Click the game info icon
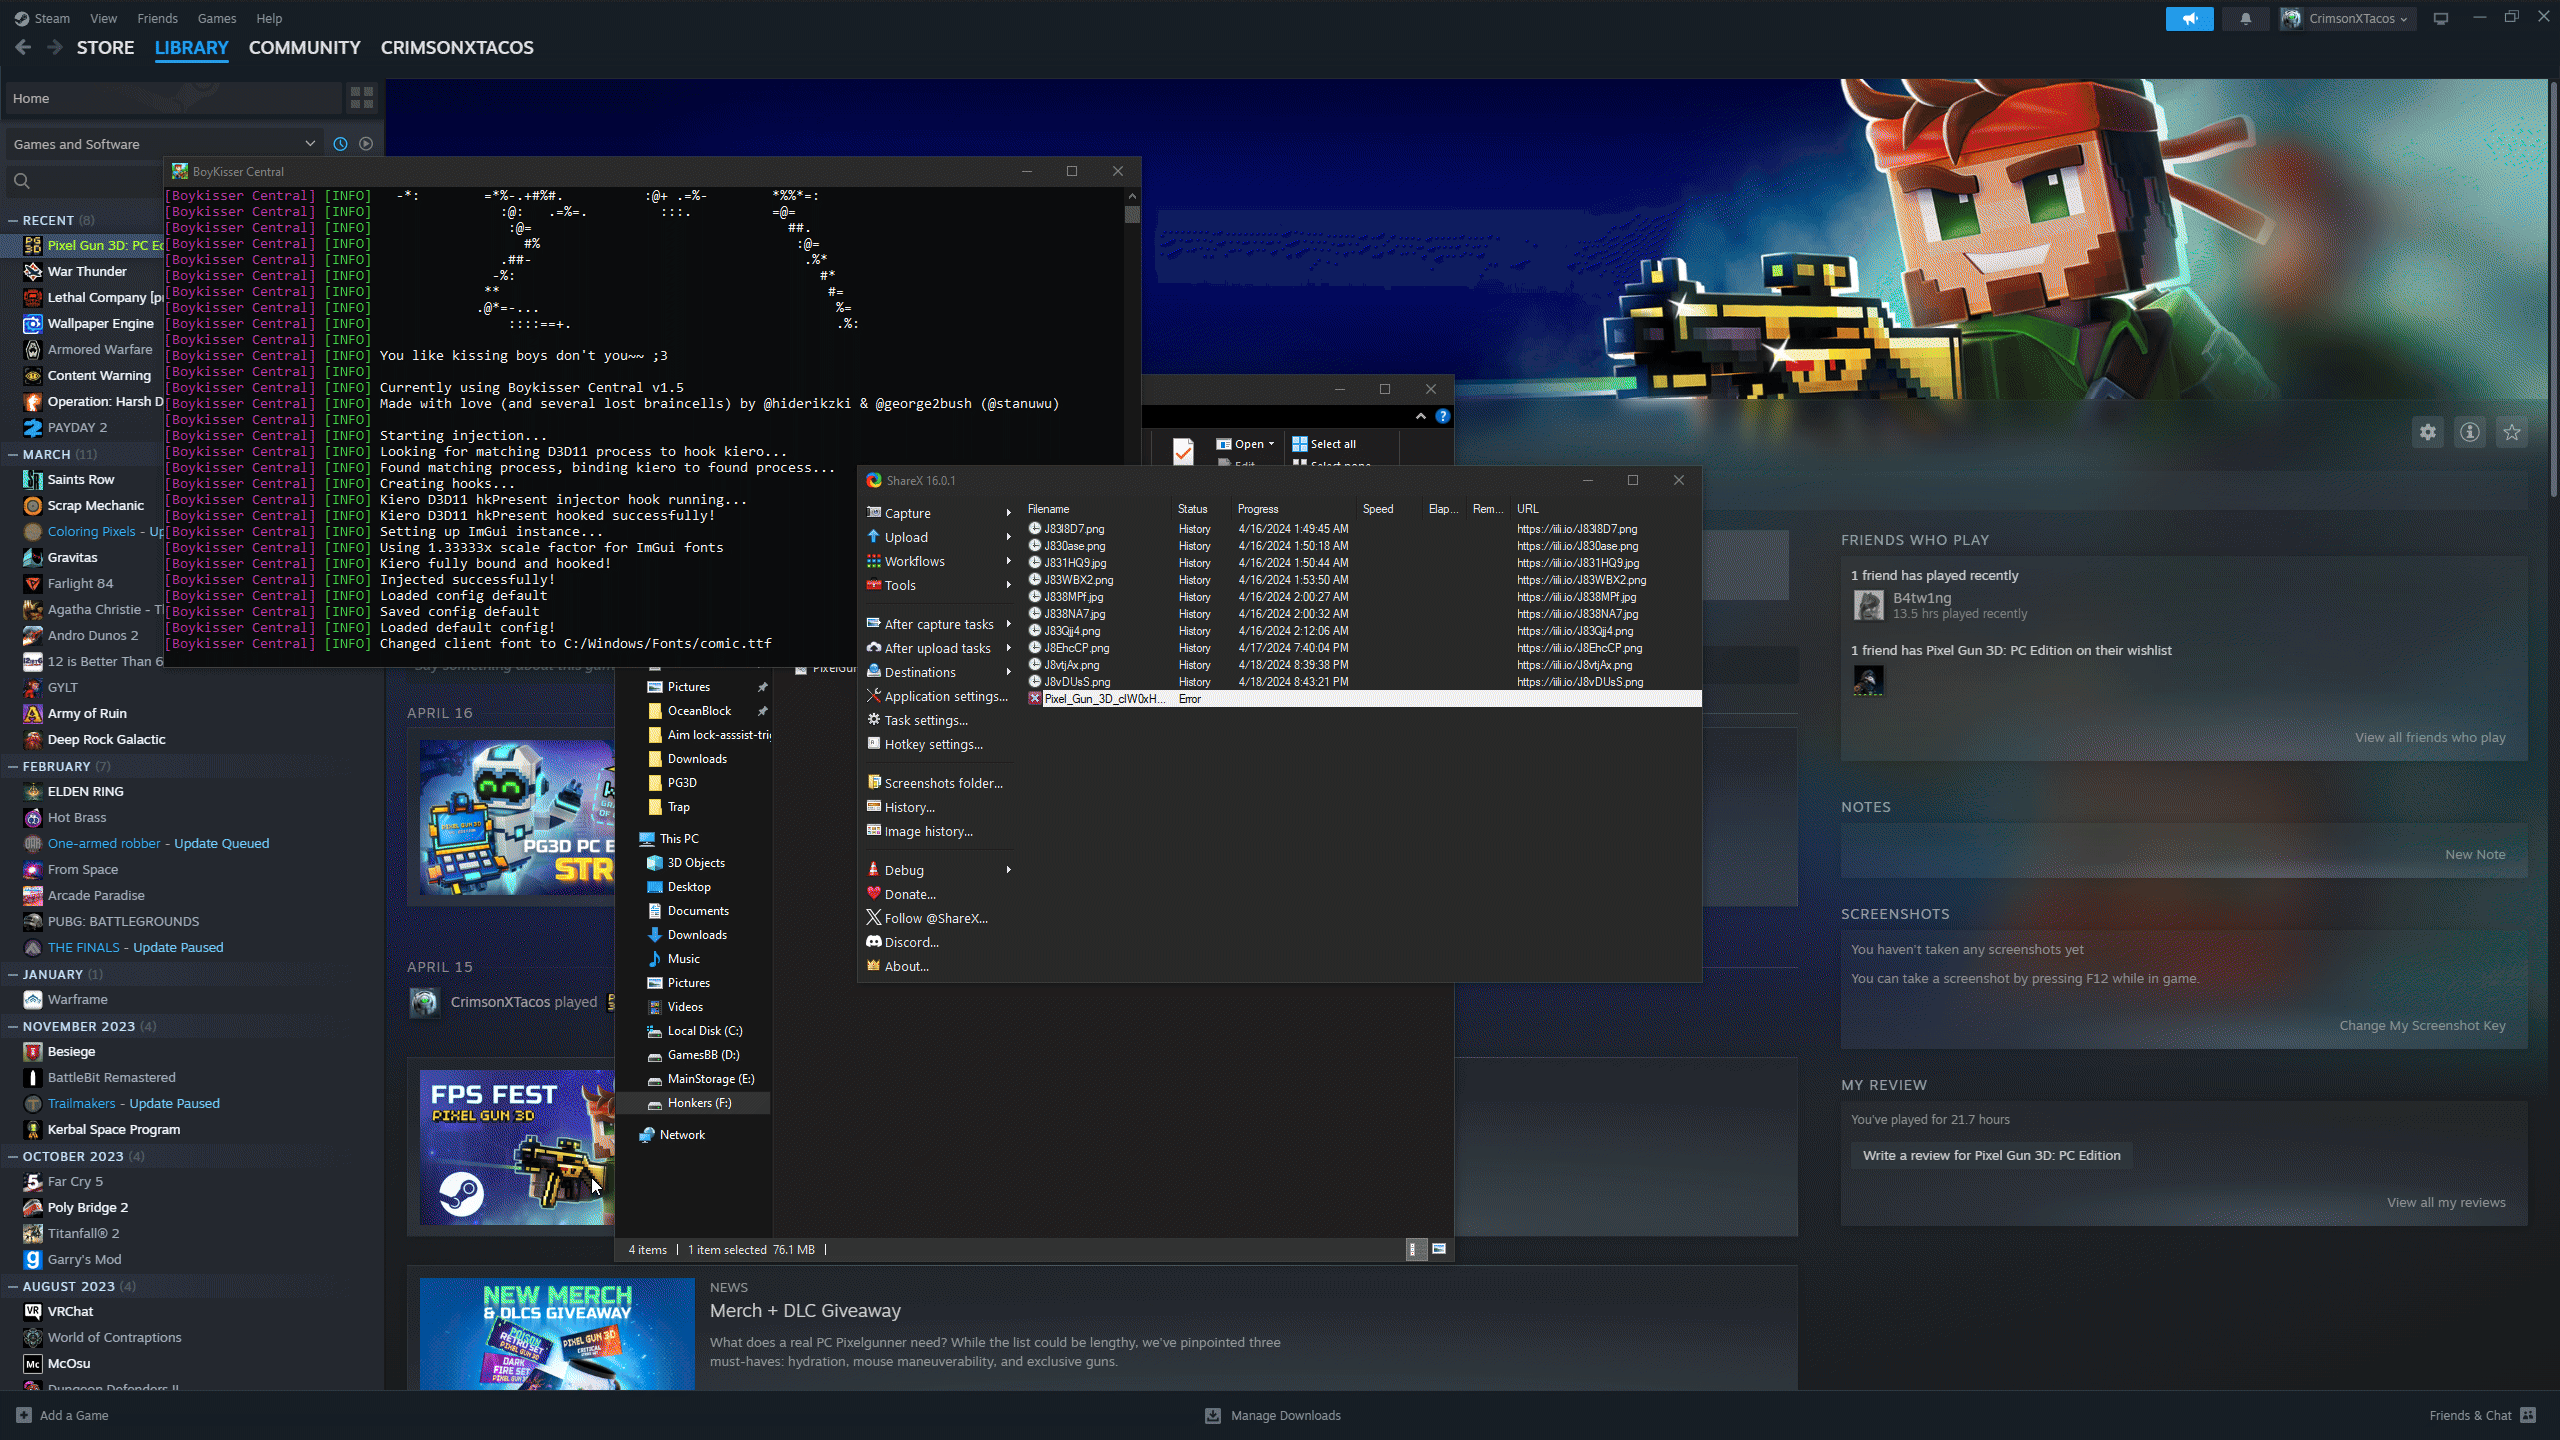Viewport: 2560px width, 1440px height. [x=2470, y=432]
